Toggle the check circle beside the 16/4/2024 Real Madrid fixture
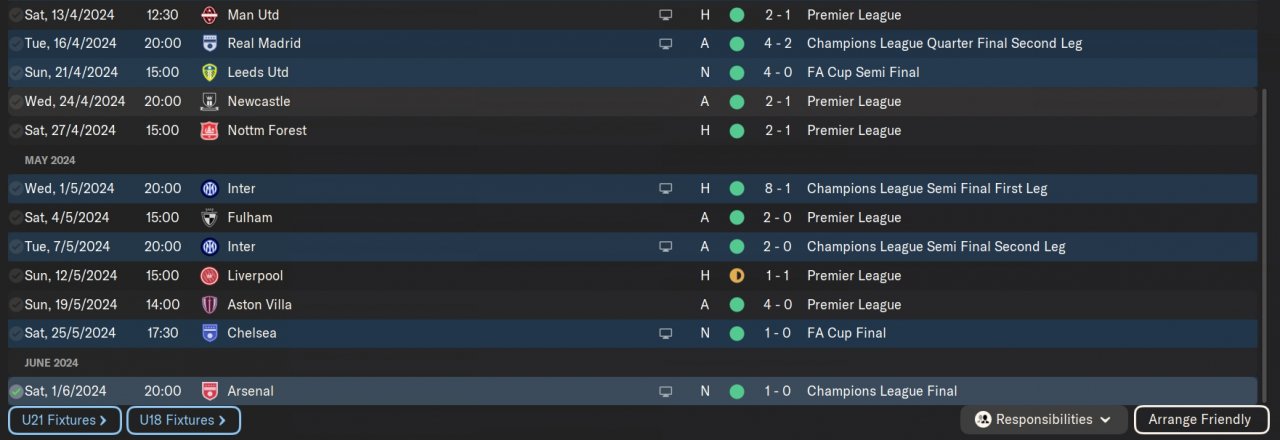1280x440 pixels. point(16,44)
